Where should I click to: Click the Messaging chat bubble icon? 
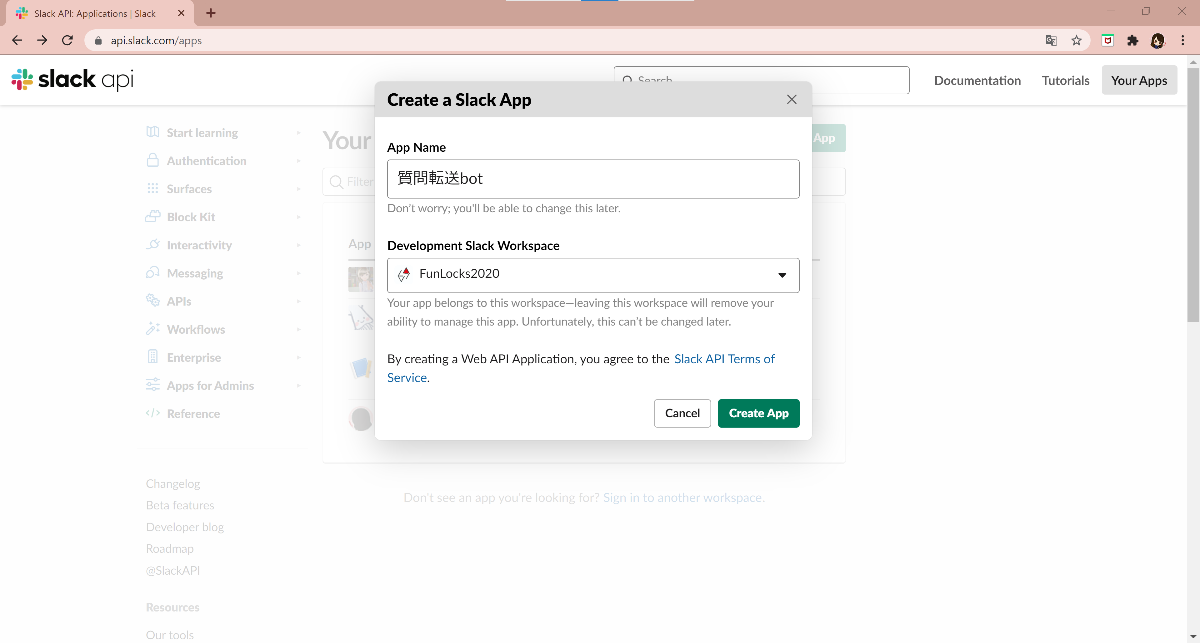click(153, 272)
